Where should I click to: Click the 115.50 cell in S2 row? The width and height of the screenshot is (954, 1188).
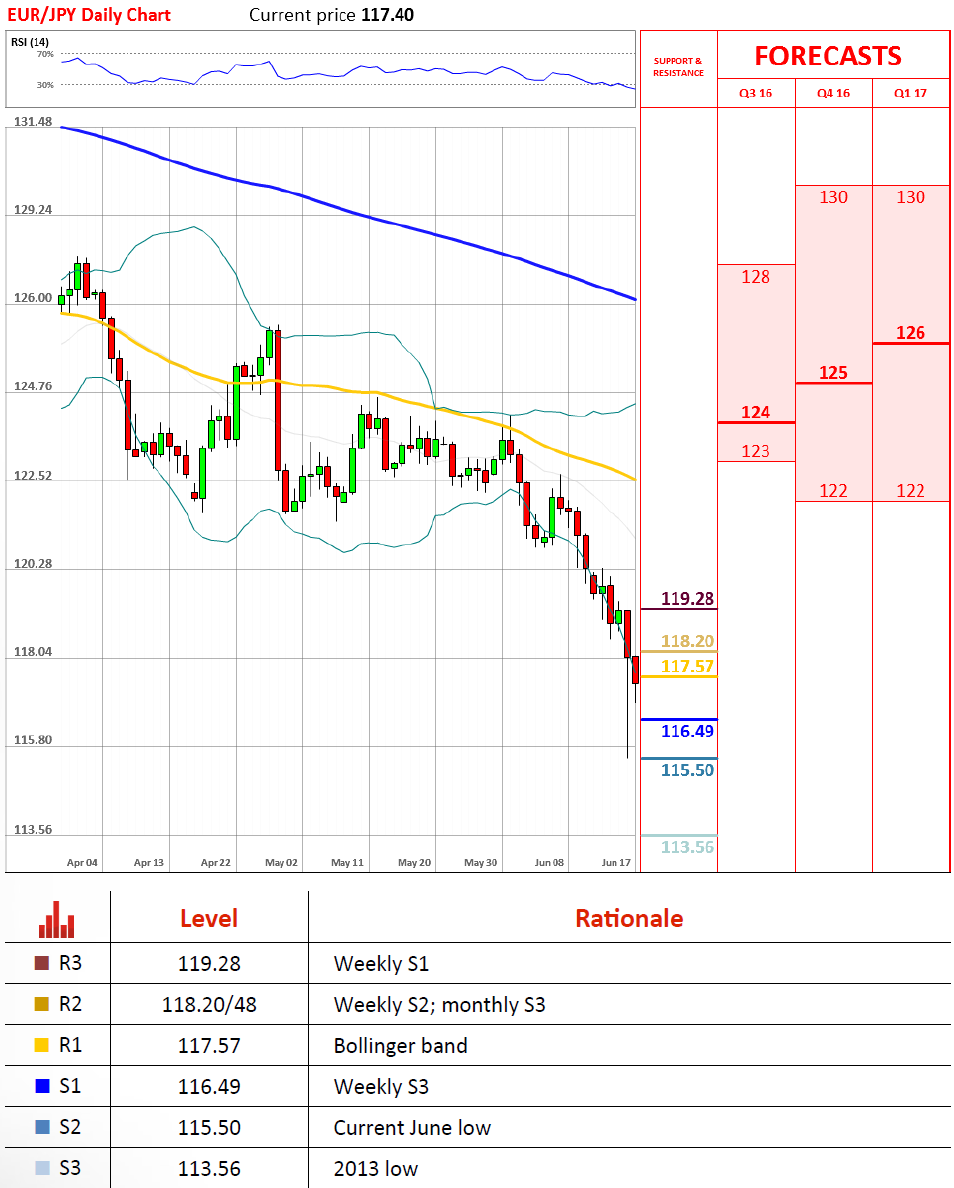(209, 1127)
